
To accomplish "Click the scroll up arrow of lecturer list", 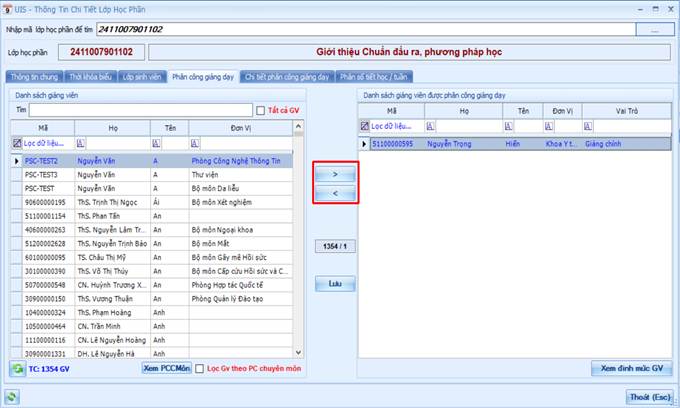I will 298,126.
